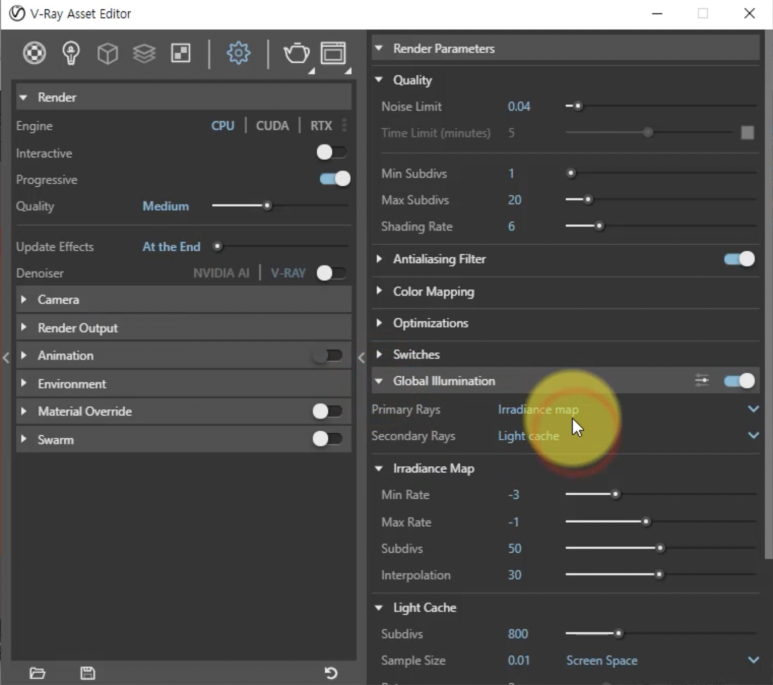Open engine options three-dot menu
The width and height of the screenshot is (773, 685).
[344, 125]
